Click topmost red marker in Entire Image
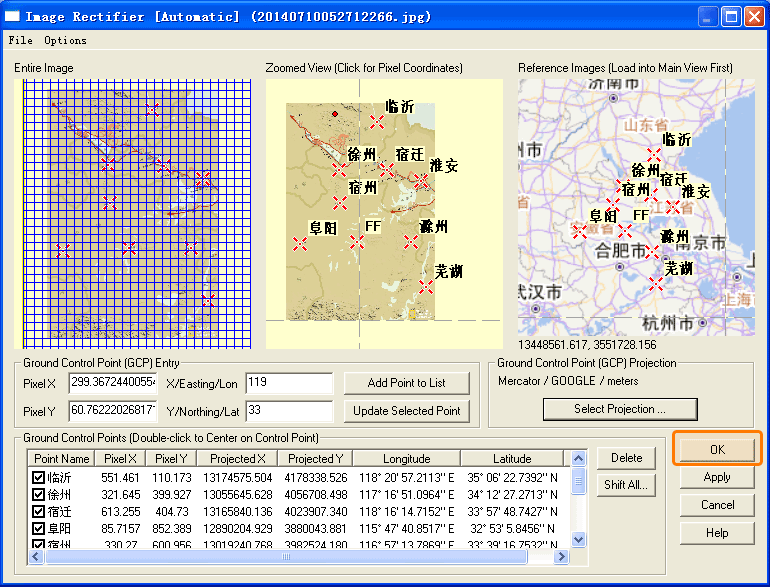This screenshot has height=587, width=770. coord(152,109)
